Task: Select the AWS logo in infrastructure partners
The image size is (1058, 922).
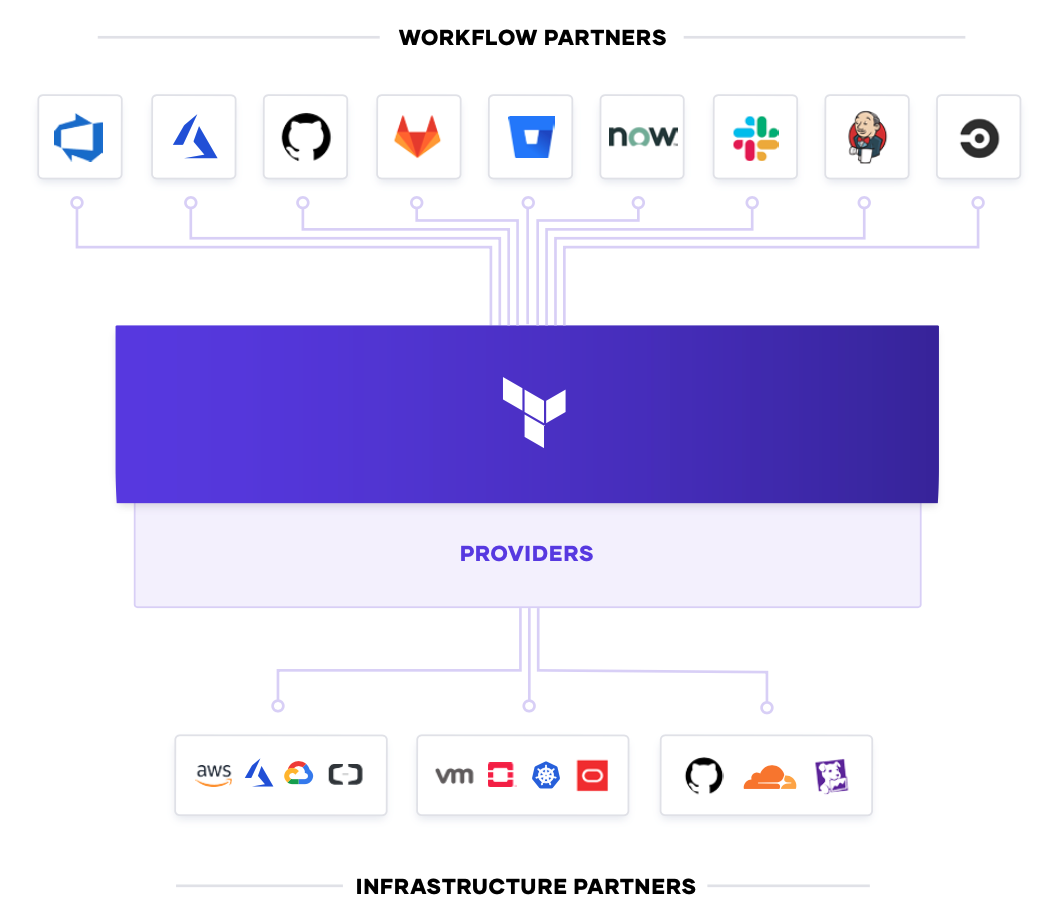Action: (x=214, y=775)
